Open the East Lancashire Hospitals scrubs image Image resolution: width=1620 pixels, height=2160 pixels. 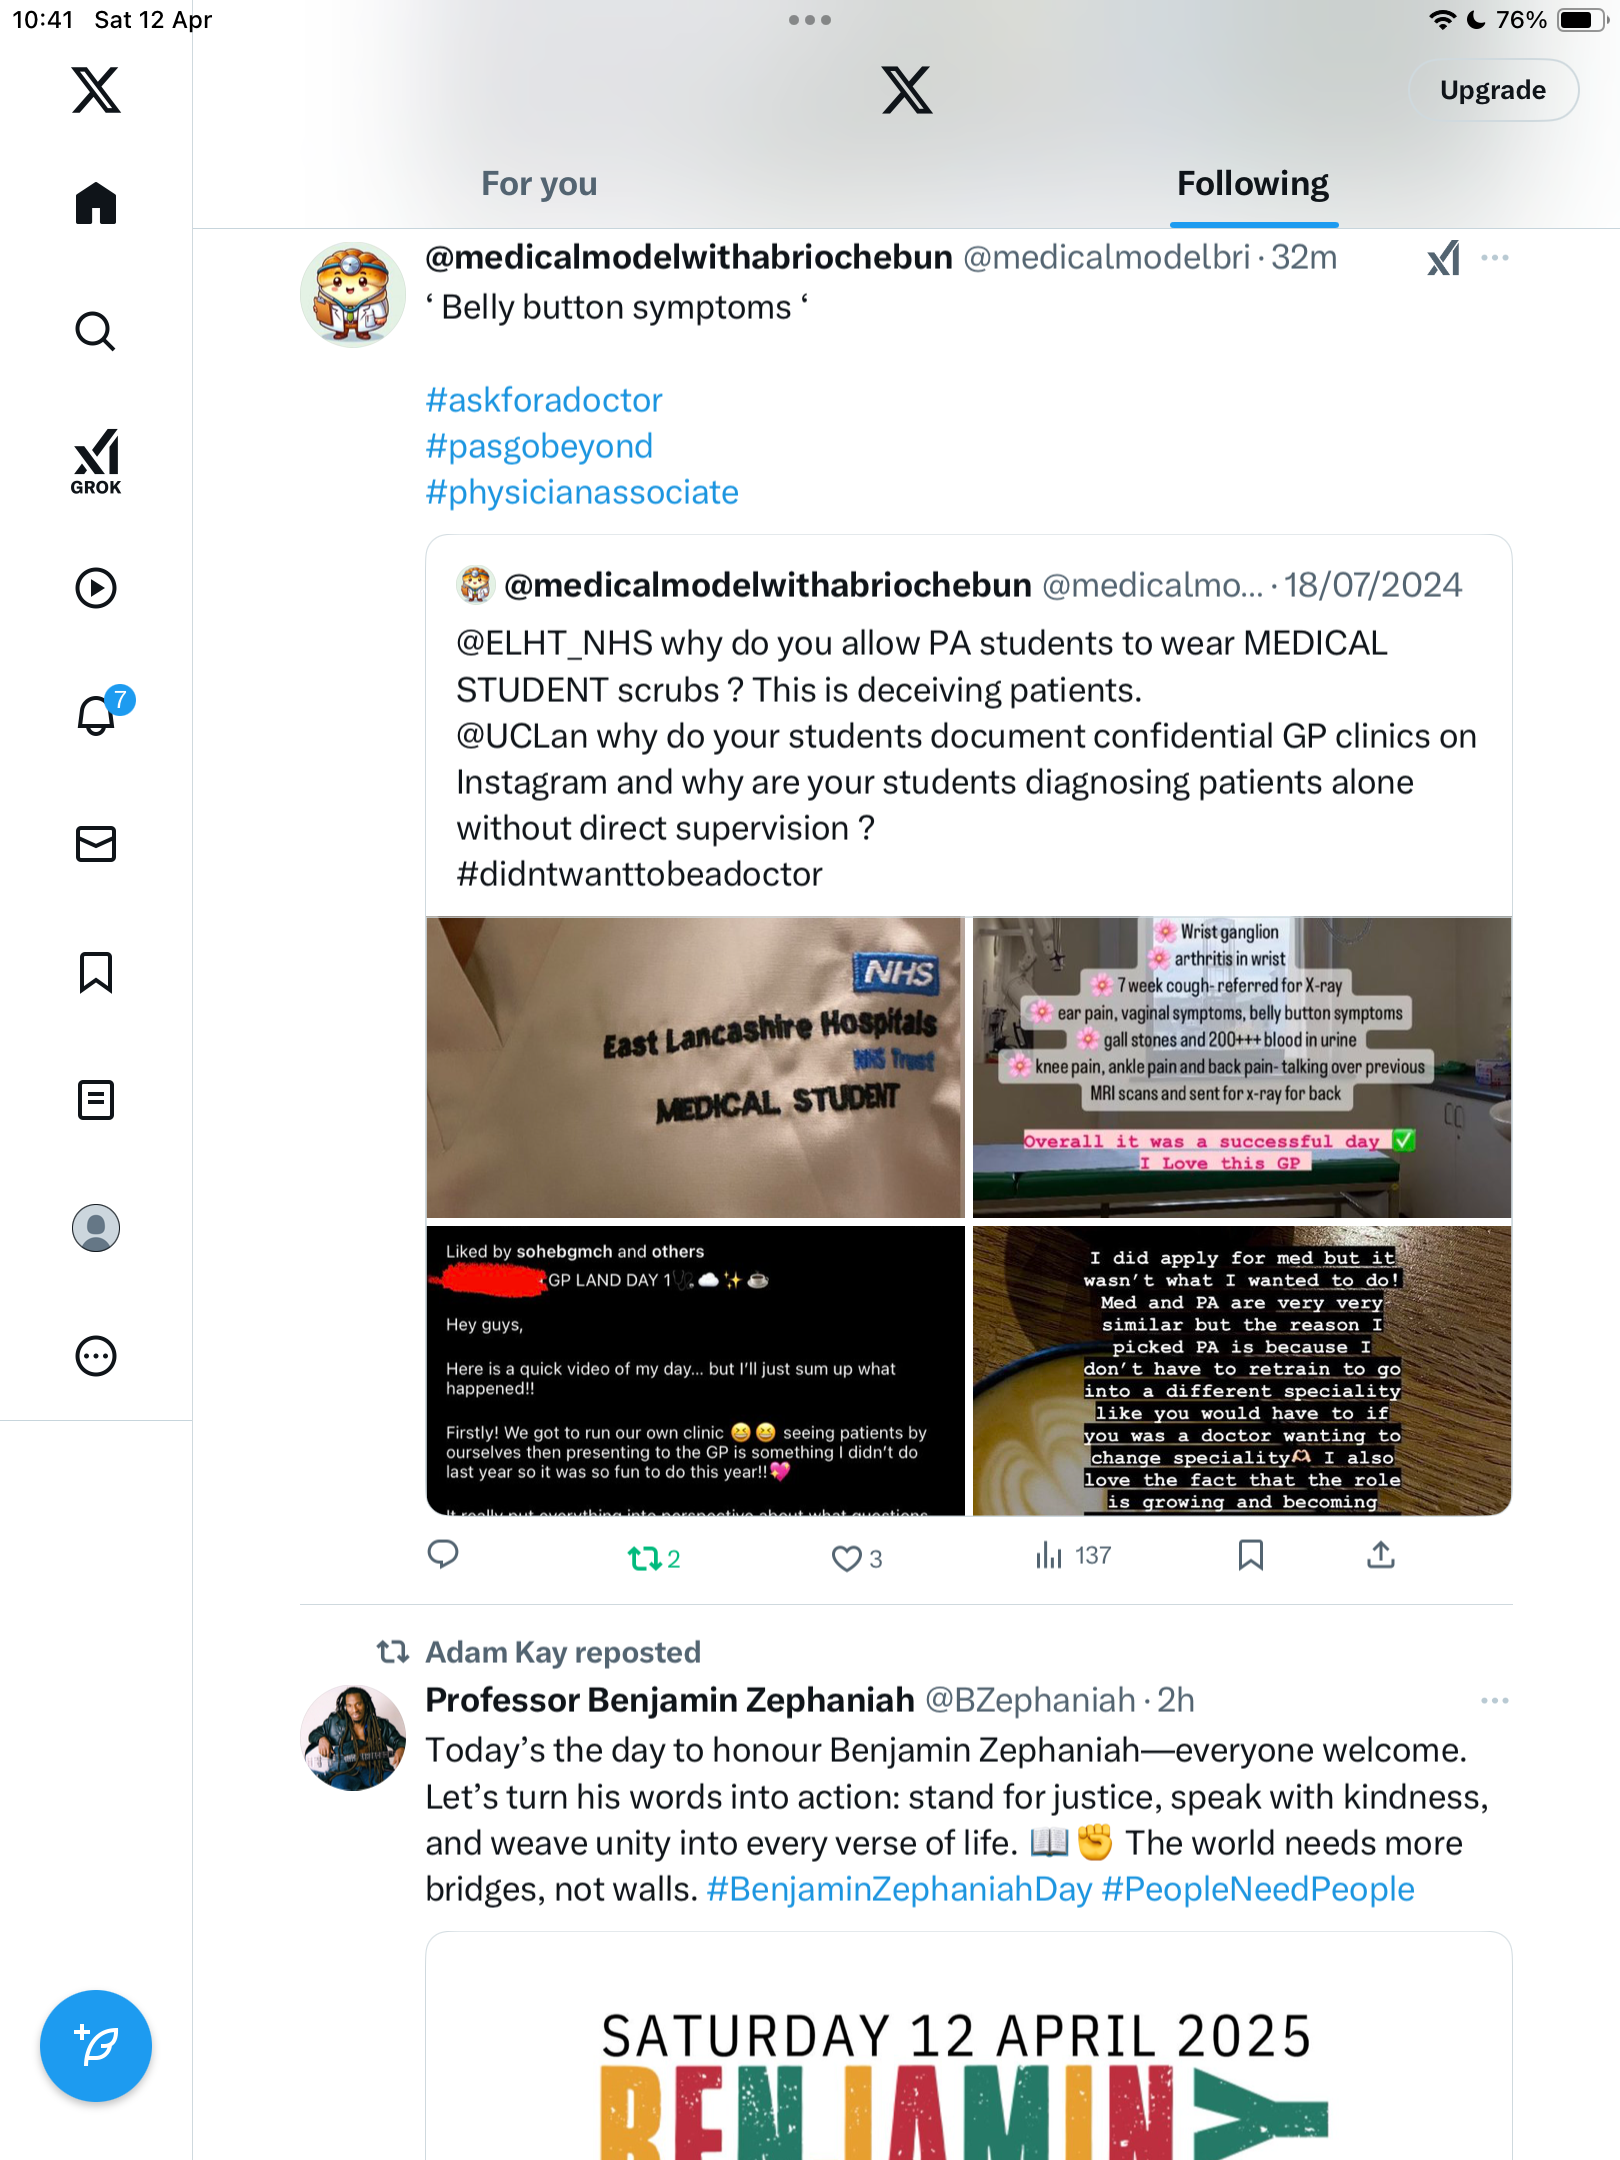pos(695,1067)
